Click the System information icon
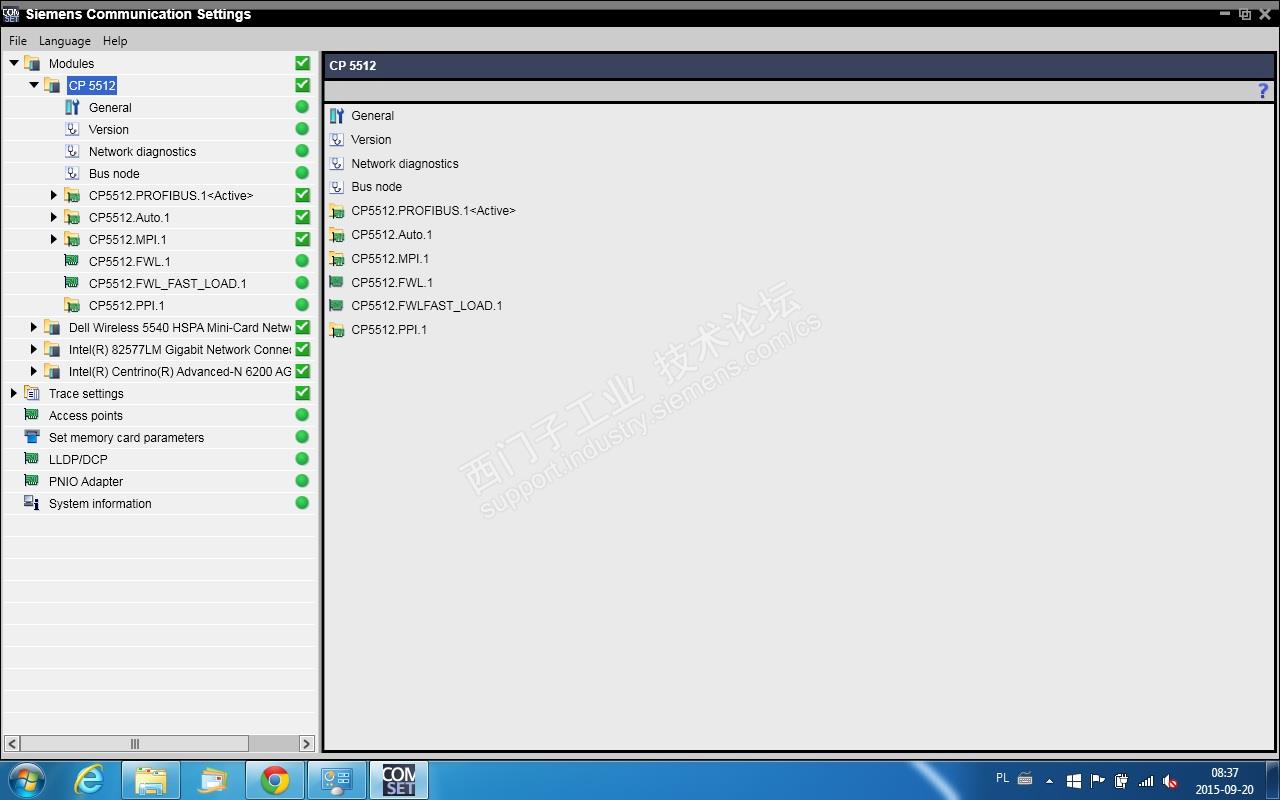The width and height of the screenshot is (1280, 800). coord(32,503)
